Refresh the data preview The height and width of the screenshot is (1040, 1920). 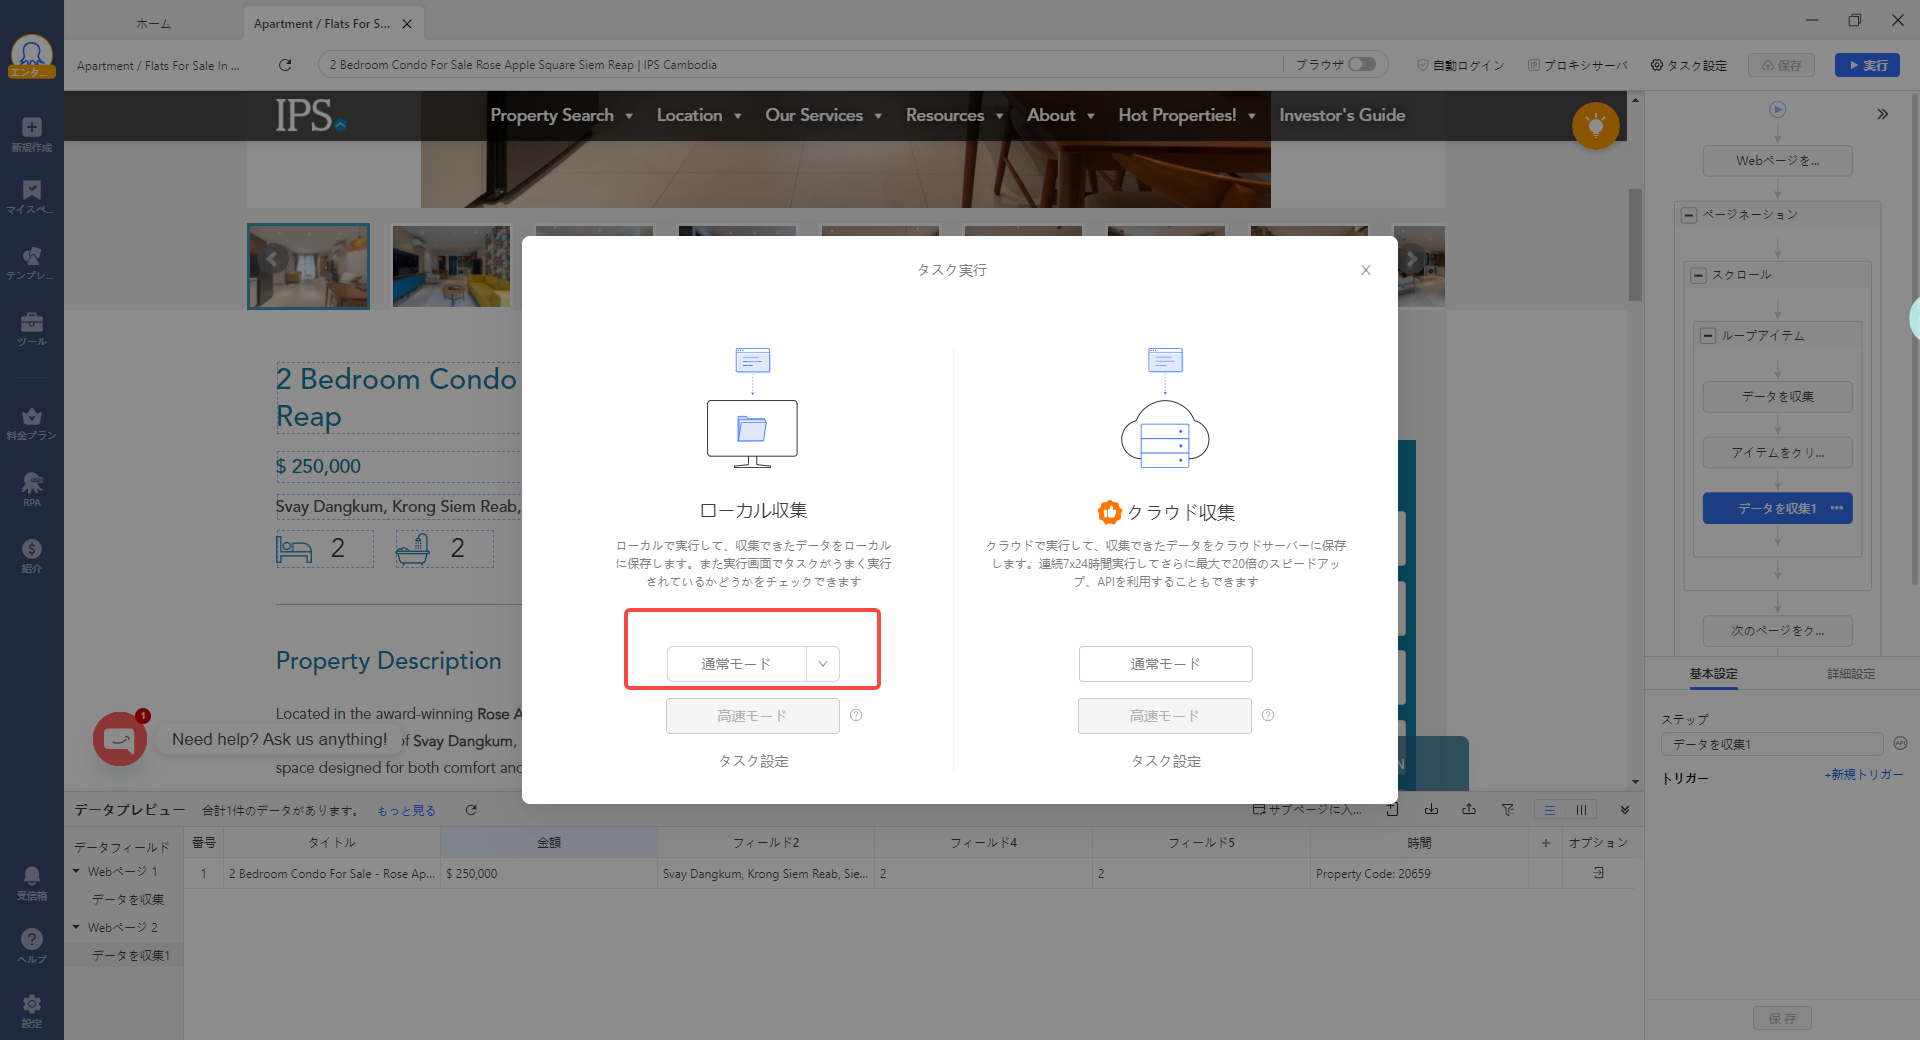pos(471,810)
